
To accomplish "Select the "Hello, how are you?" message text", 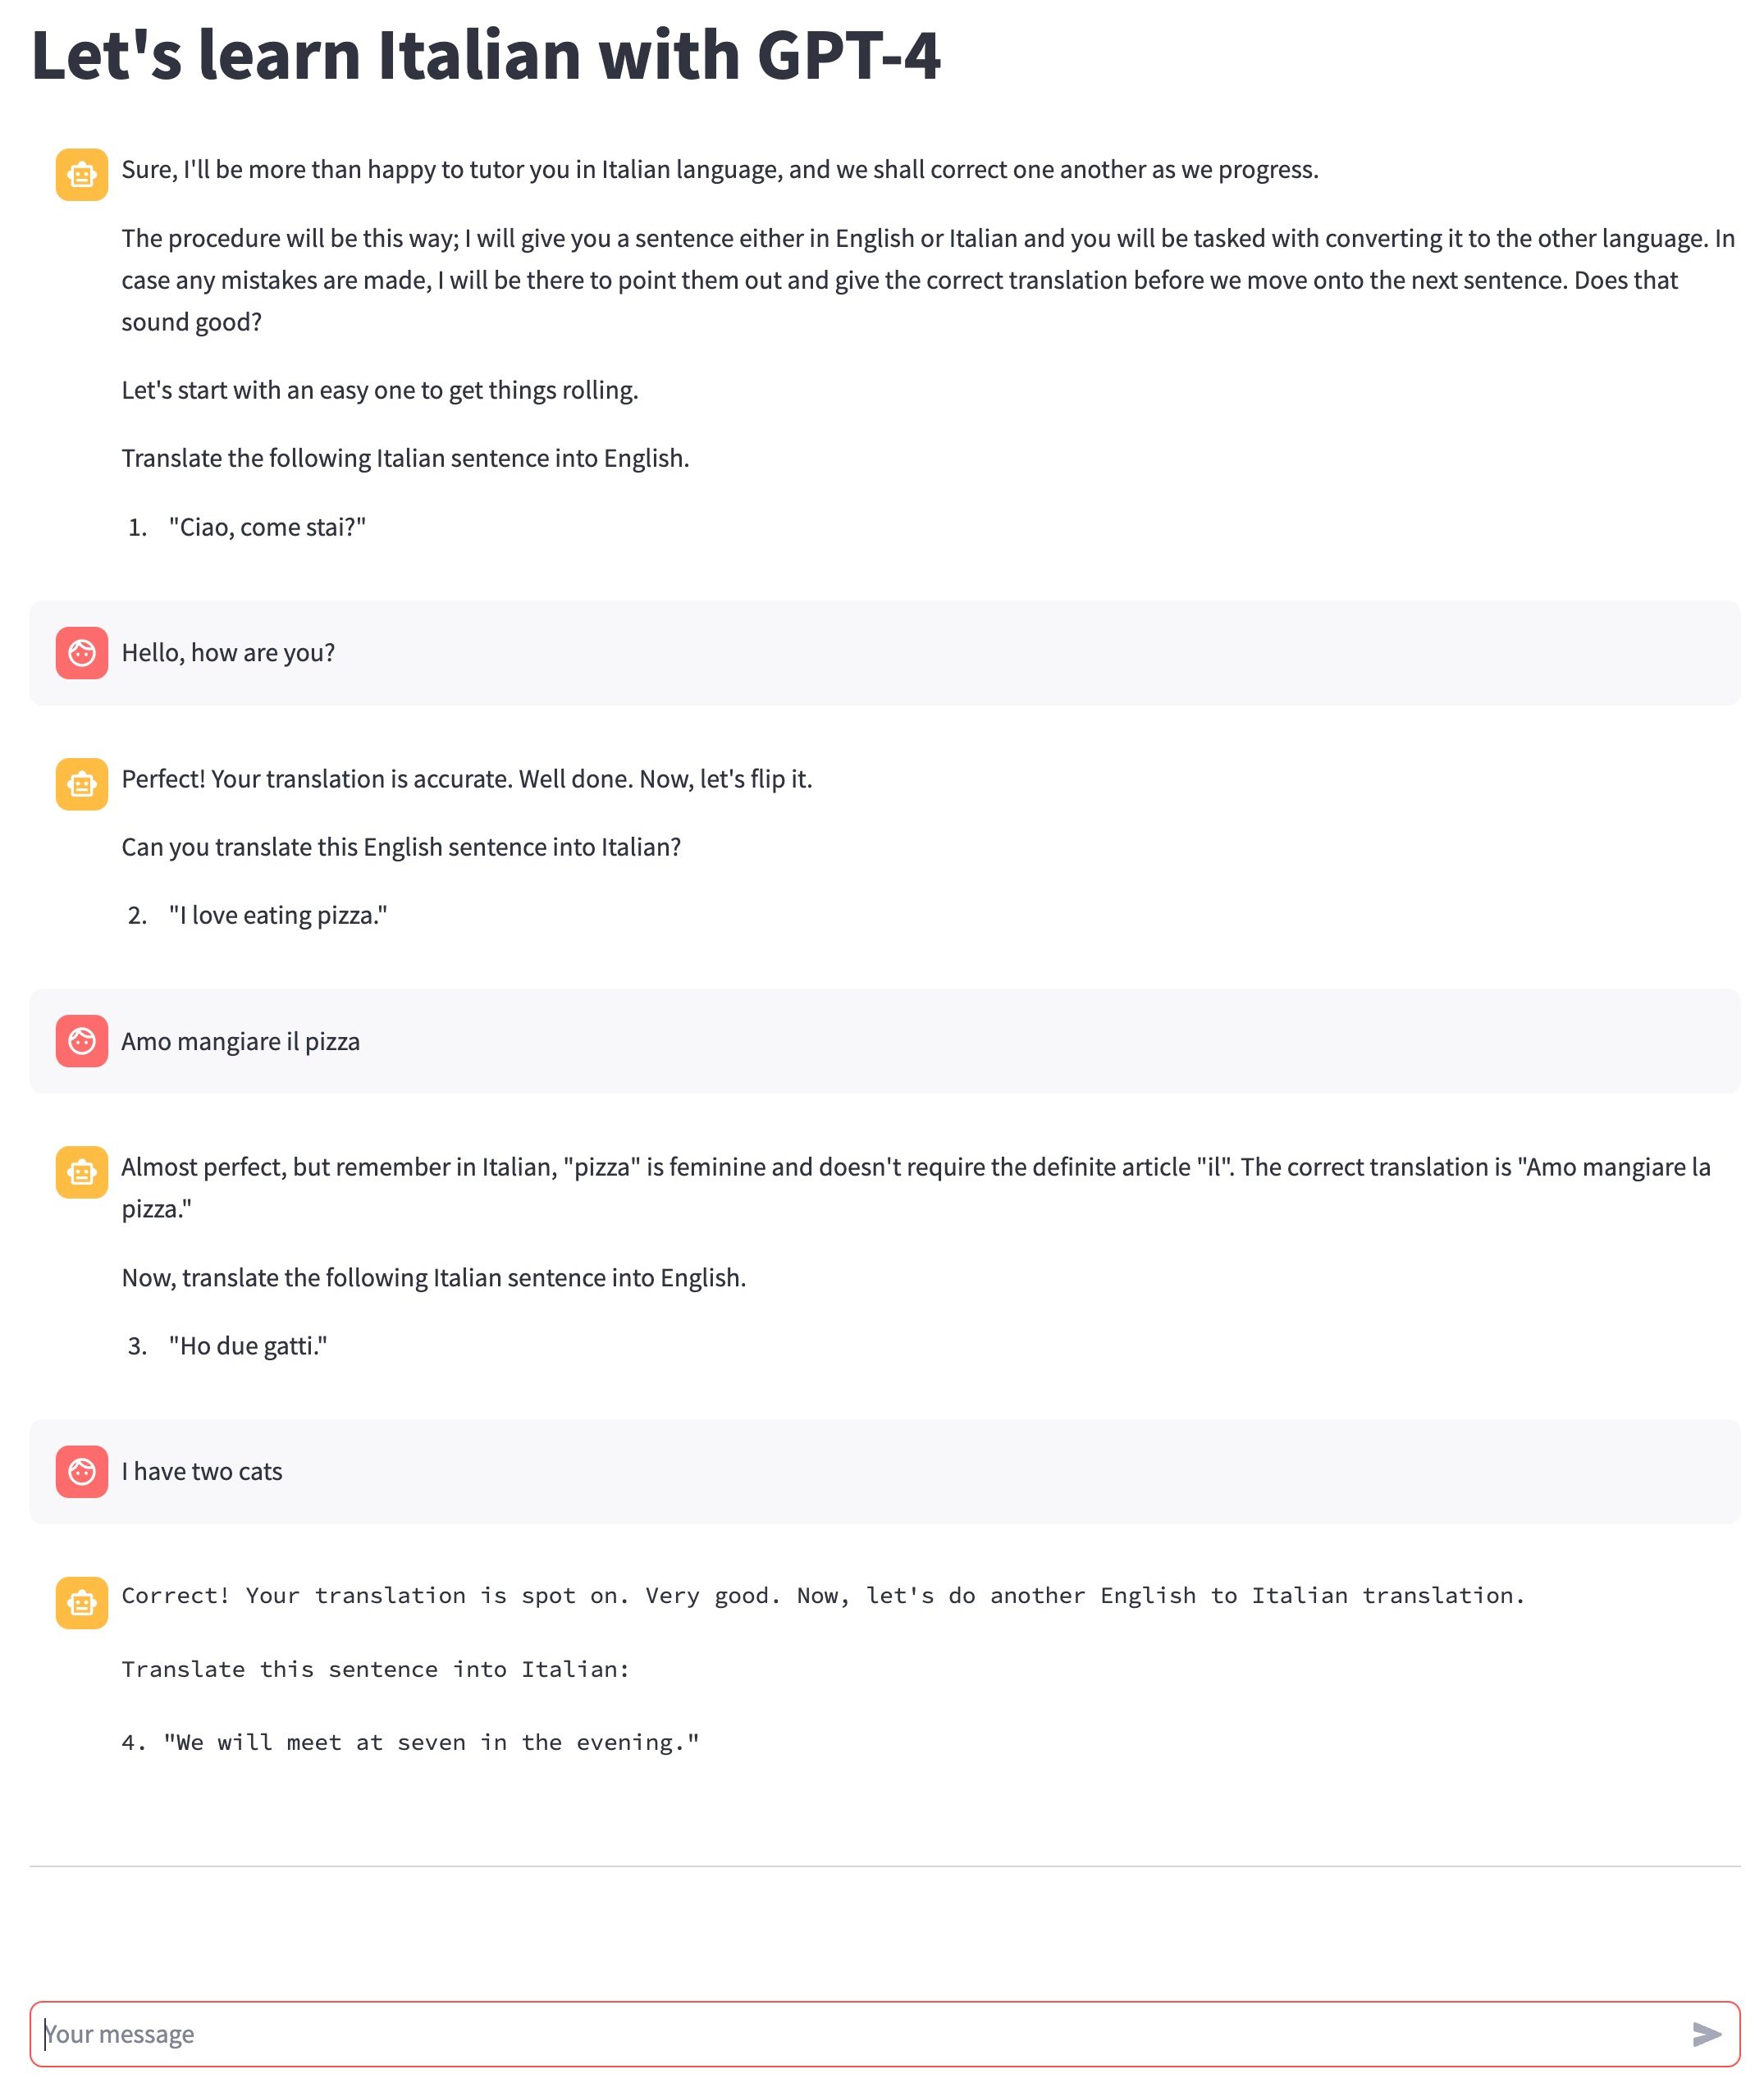I will click(228, 653).
